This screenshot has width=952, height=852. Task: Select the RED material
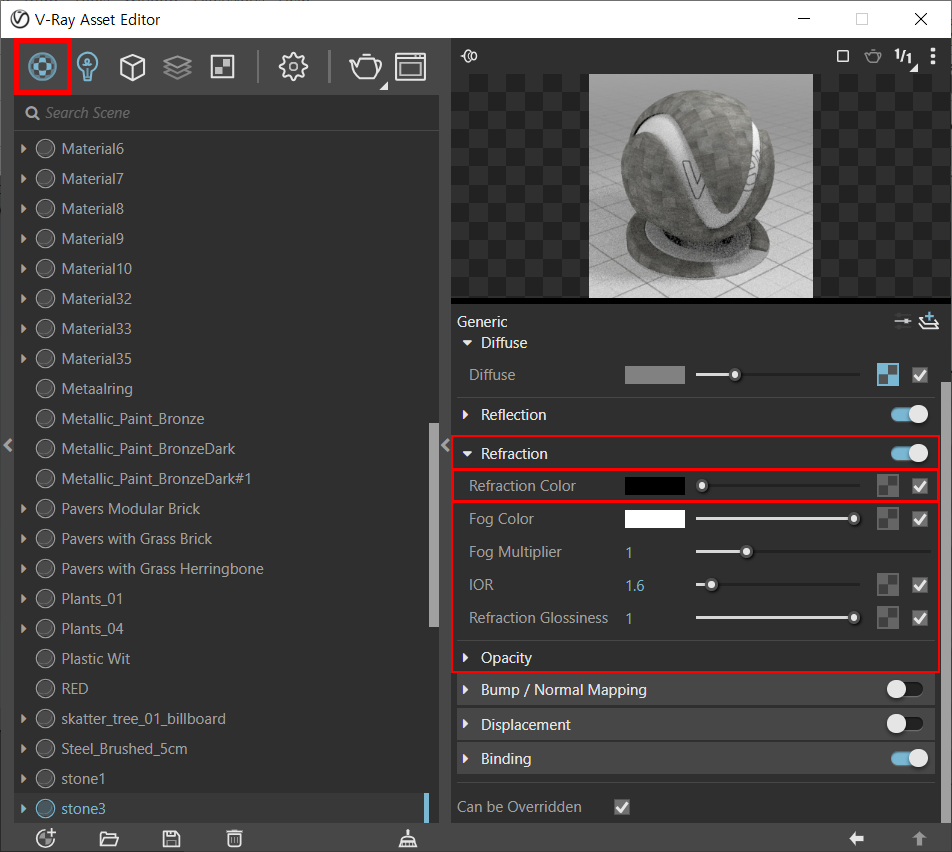point(75,689)
